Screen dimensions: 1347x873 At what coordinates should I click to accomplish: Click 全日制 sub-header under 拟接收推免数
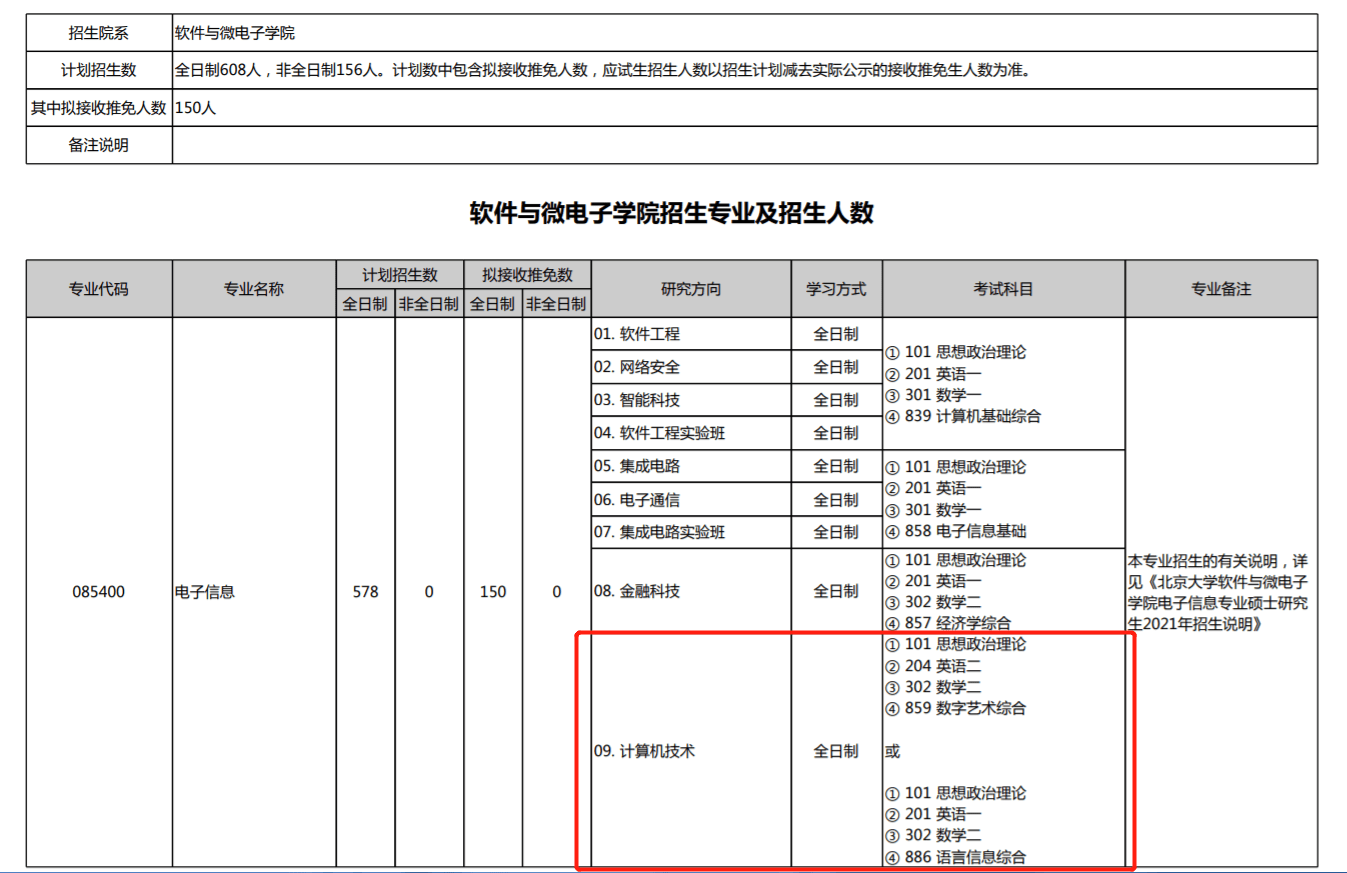coord(493,304)
